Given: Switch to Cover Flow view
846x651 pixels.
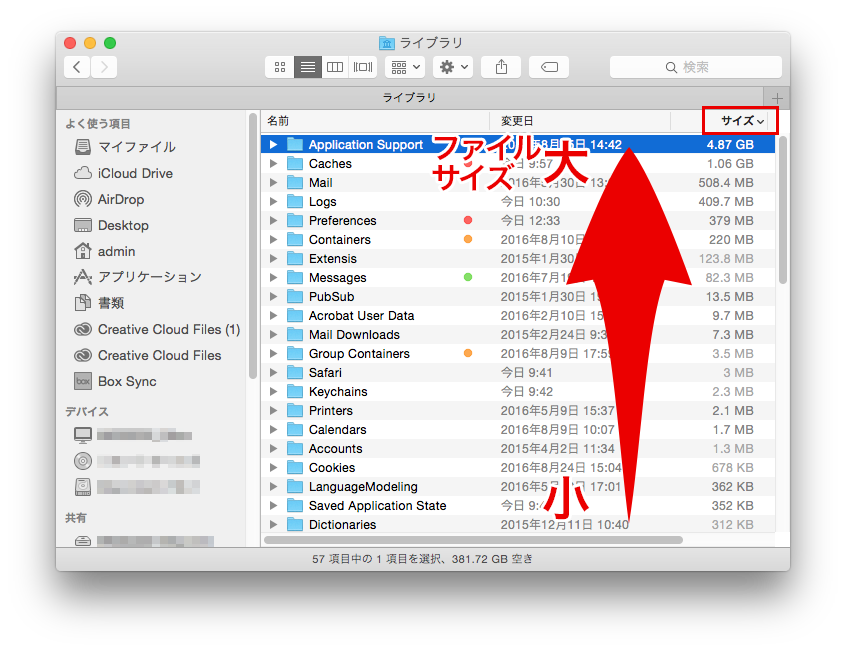Looking at the screenshot, I should click(363, 67).
